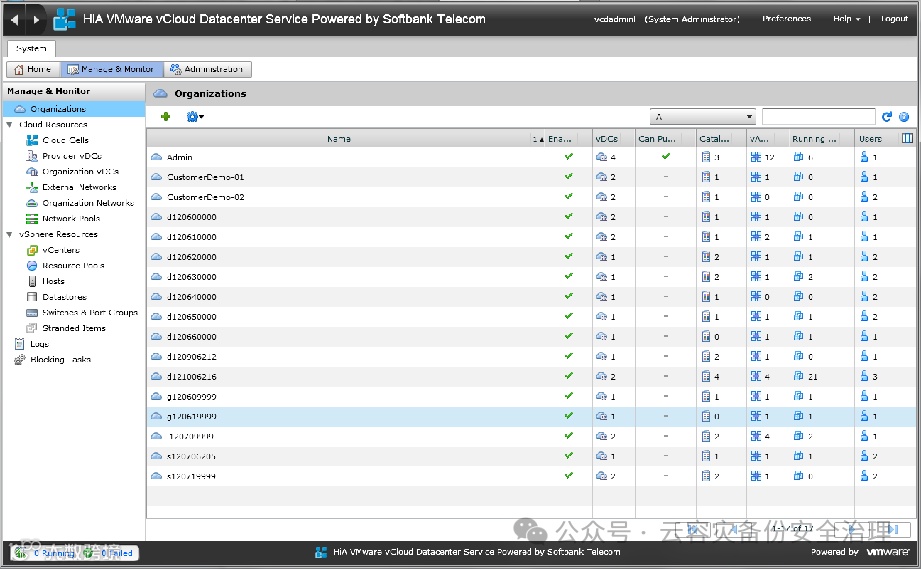921x569 pixels.
Task: Click the green add organization plus icon
Action: coord(166,116)
